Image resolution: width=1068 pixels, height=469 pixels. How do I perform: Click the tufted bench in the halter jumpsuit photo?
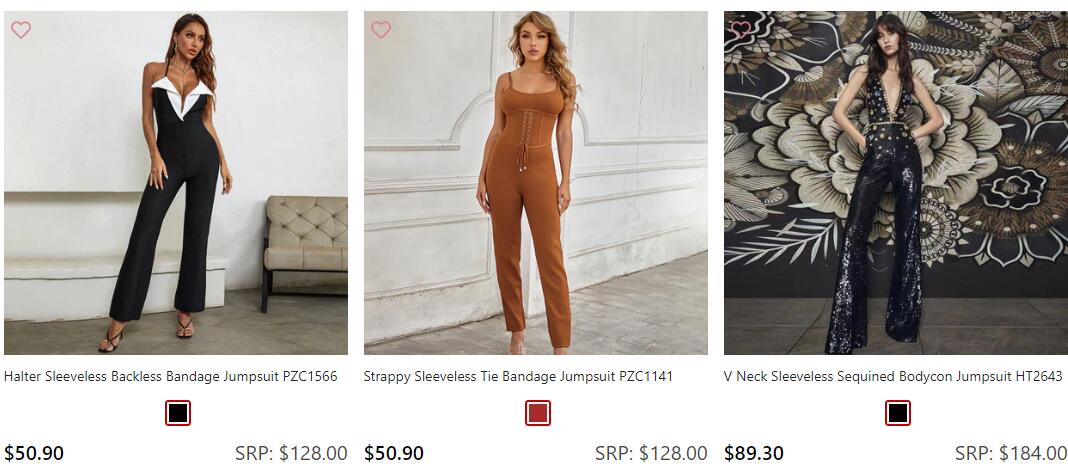point(304,238)
